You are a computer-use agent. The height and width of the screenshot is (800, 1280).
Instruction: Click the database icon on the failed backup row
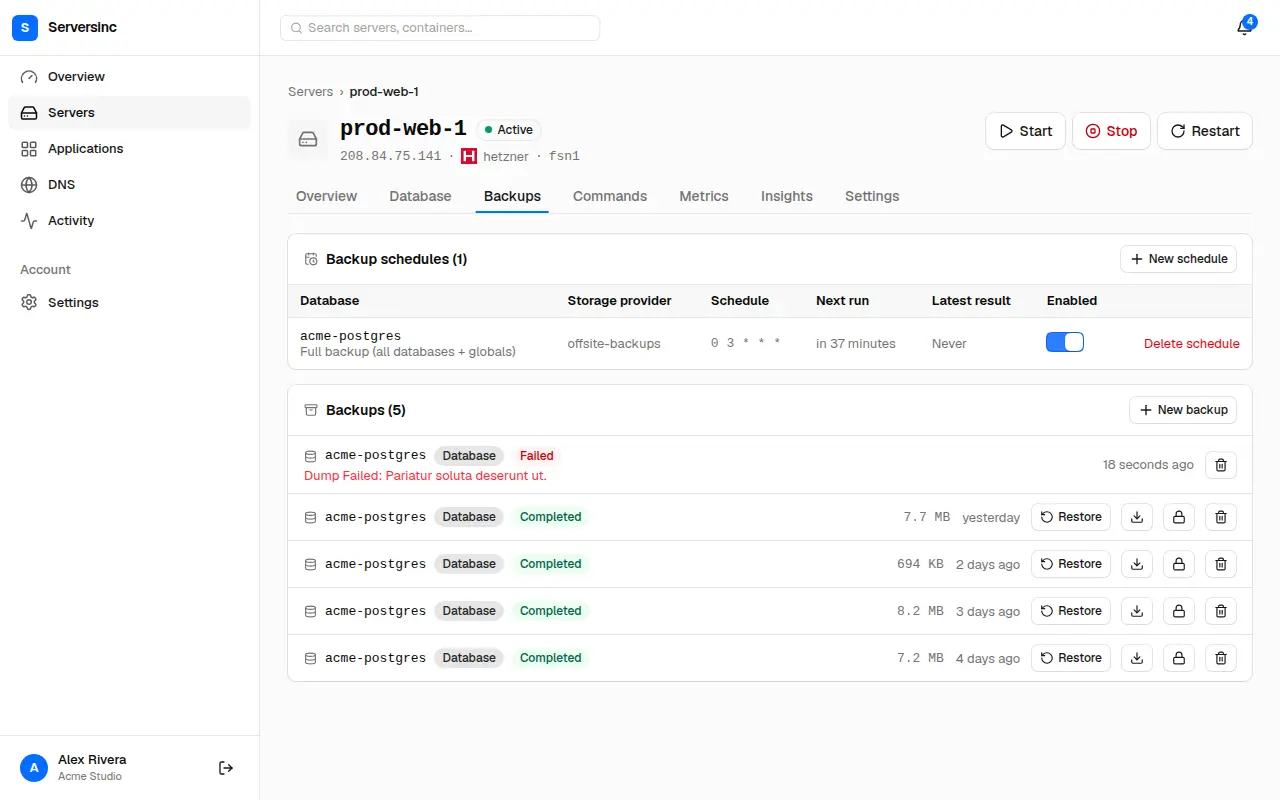(x=310, y=456)
